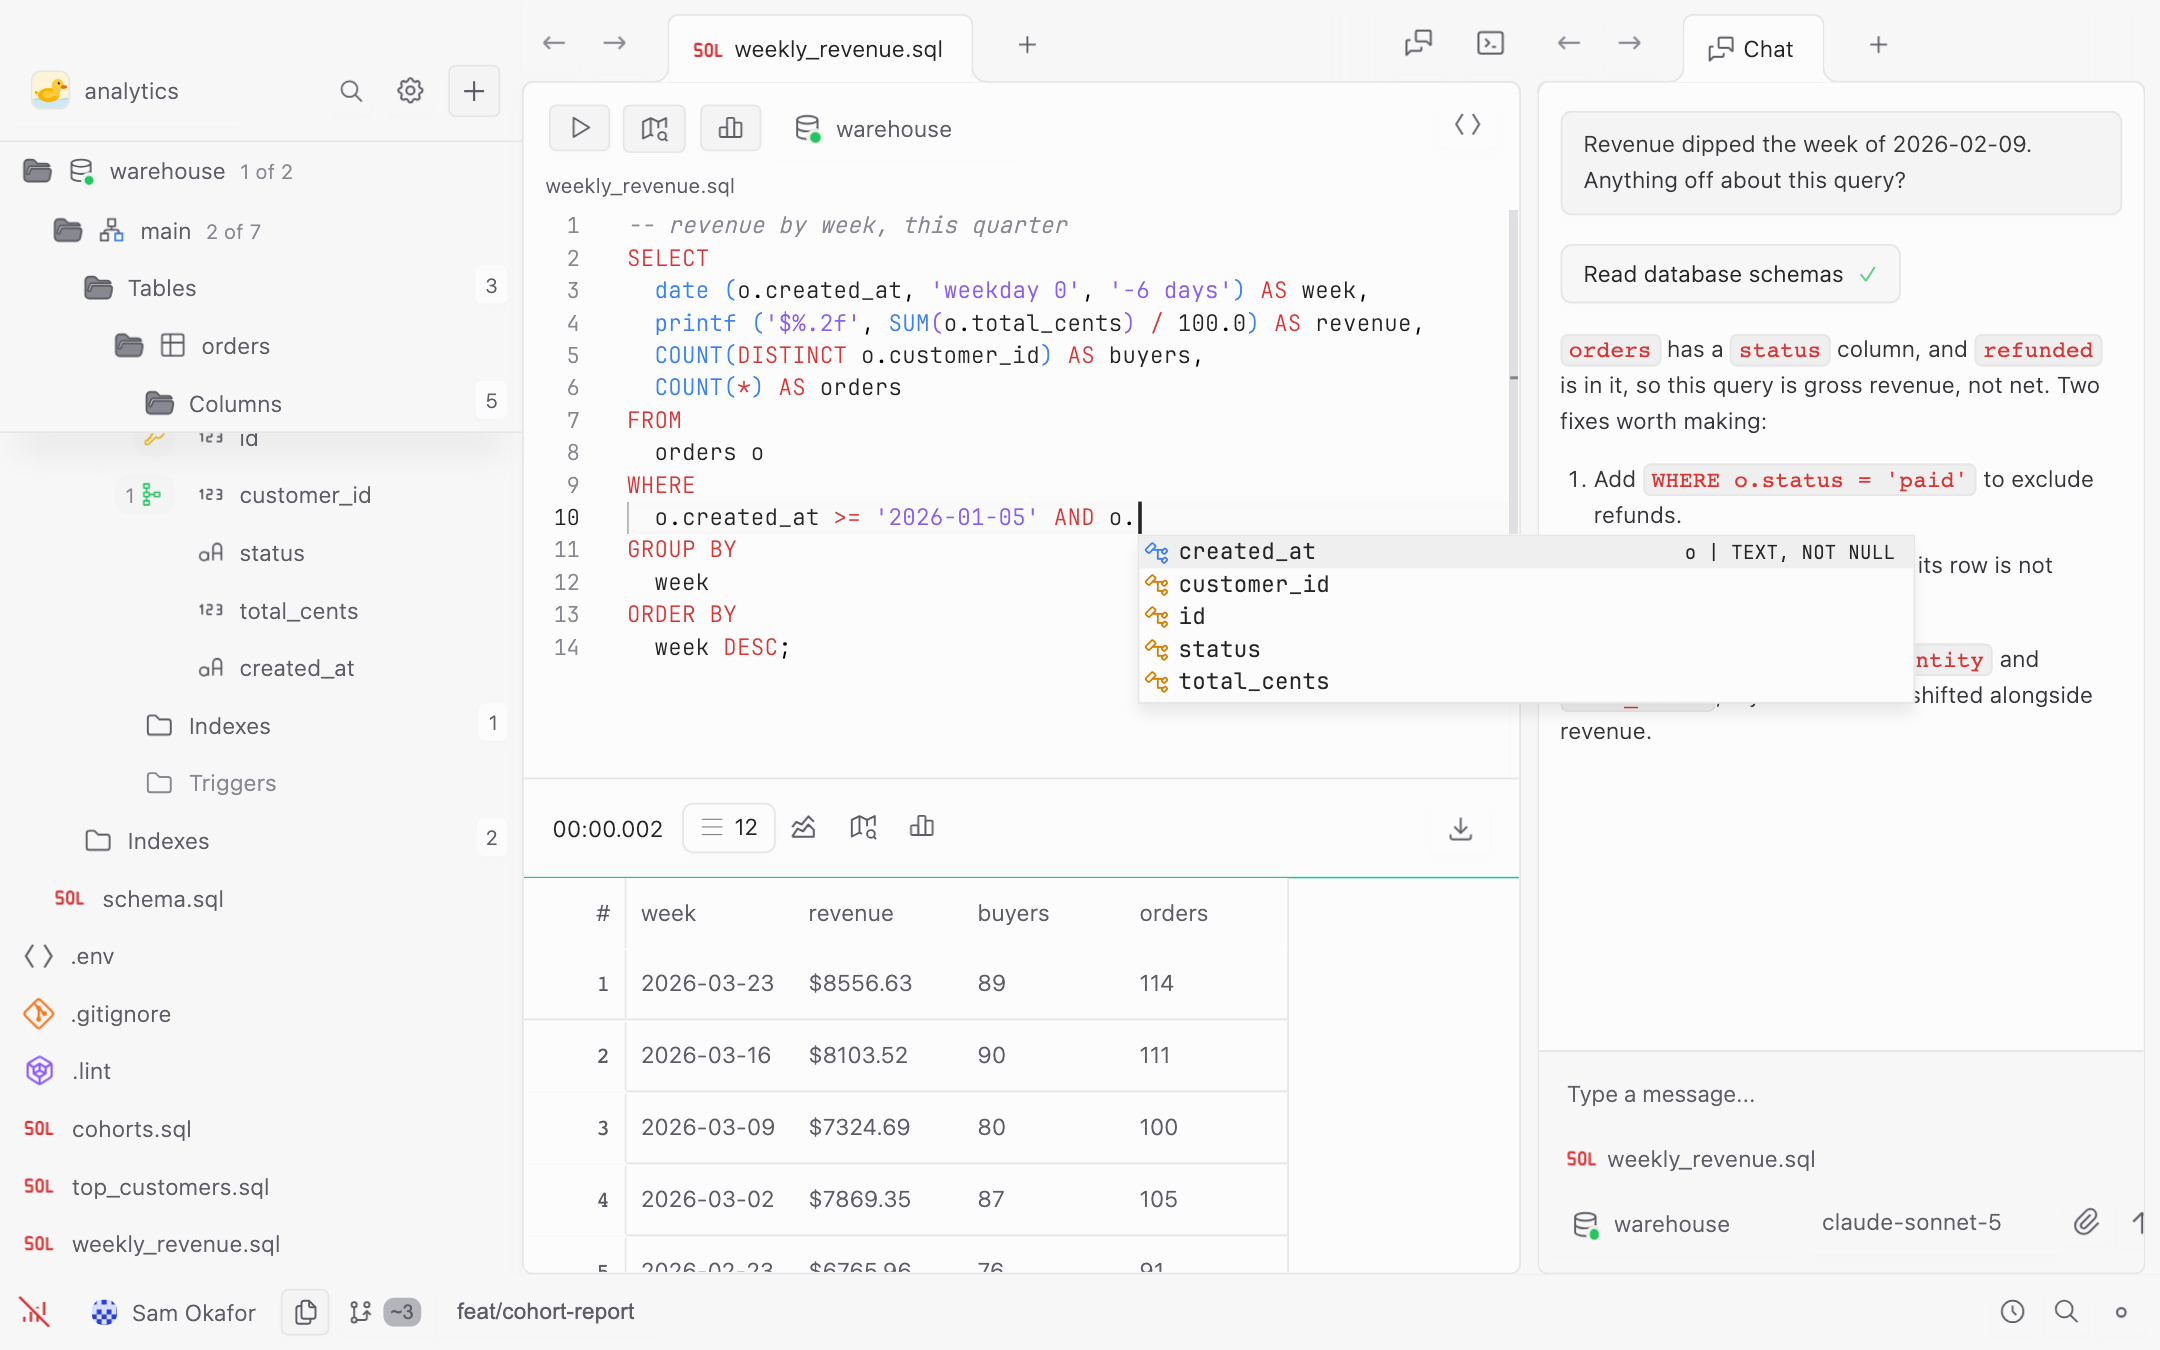Collapse the orders table node
The height and width of the screenshot is (1350, 2160).
(x=129, y=346)
